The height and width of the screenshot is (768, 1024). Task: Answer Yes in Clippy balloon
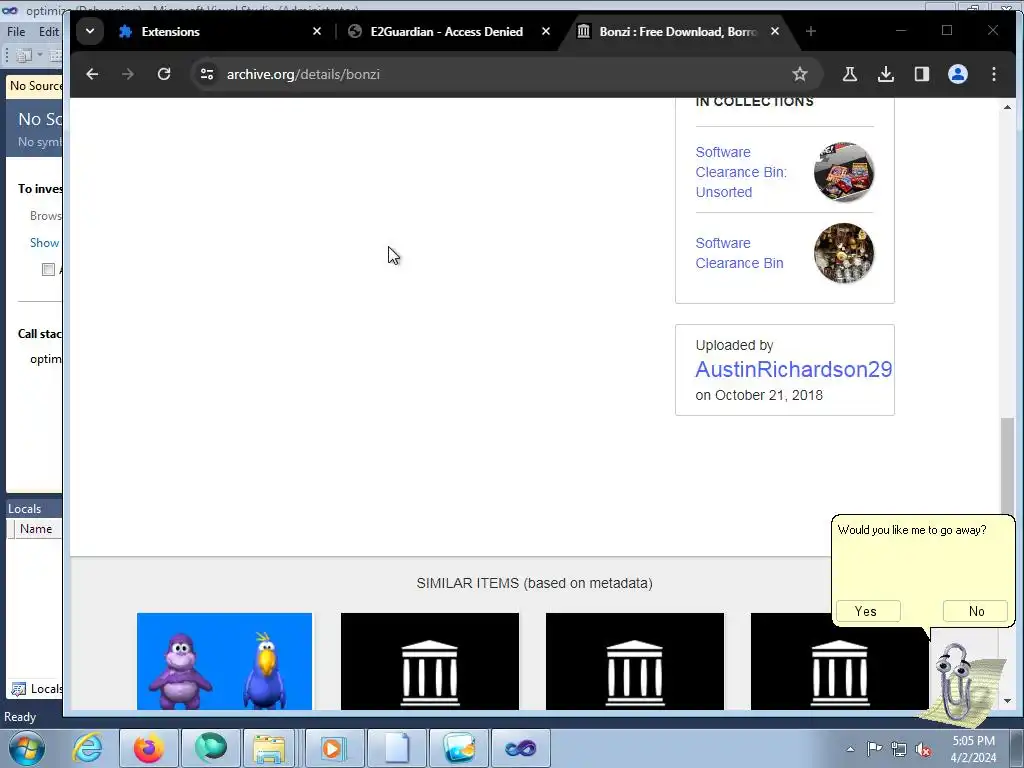click(x=868, y=611)
